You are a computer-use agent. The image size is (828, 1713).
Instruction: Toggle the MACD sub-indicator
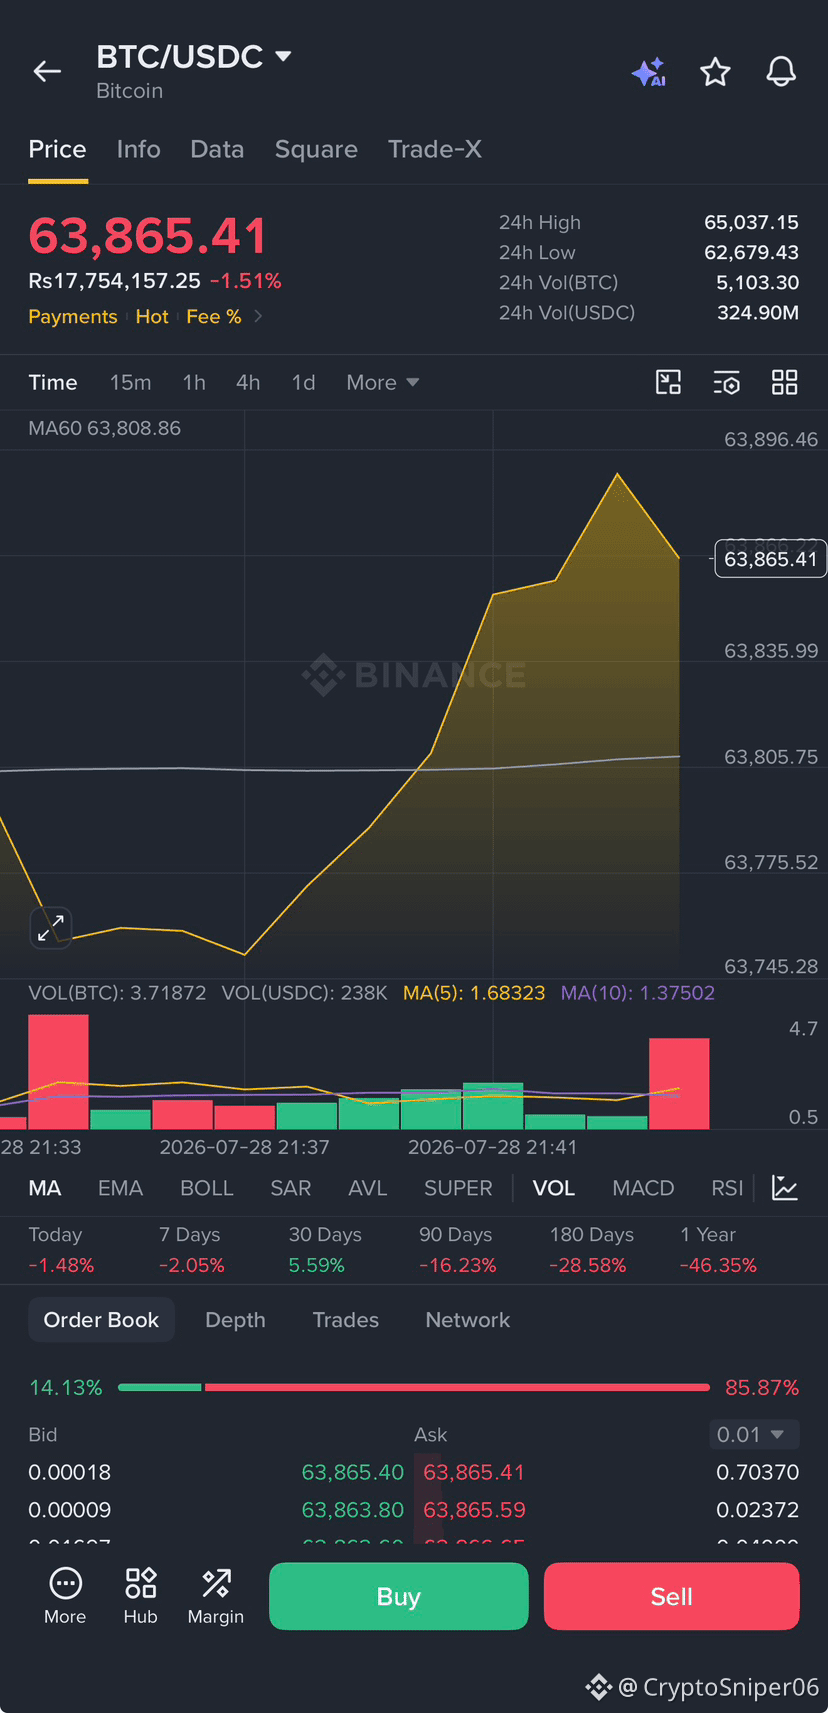click(x=643, y=1188)
